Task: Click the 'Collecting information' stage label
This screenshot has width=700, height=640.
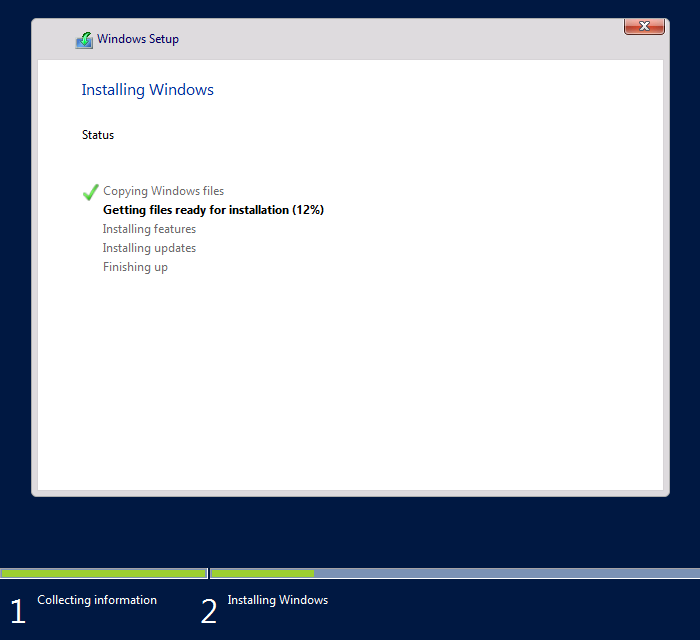Action: tap(97, 600)
